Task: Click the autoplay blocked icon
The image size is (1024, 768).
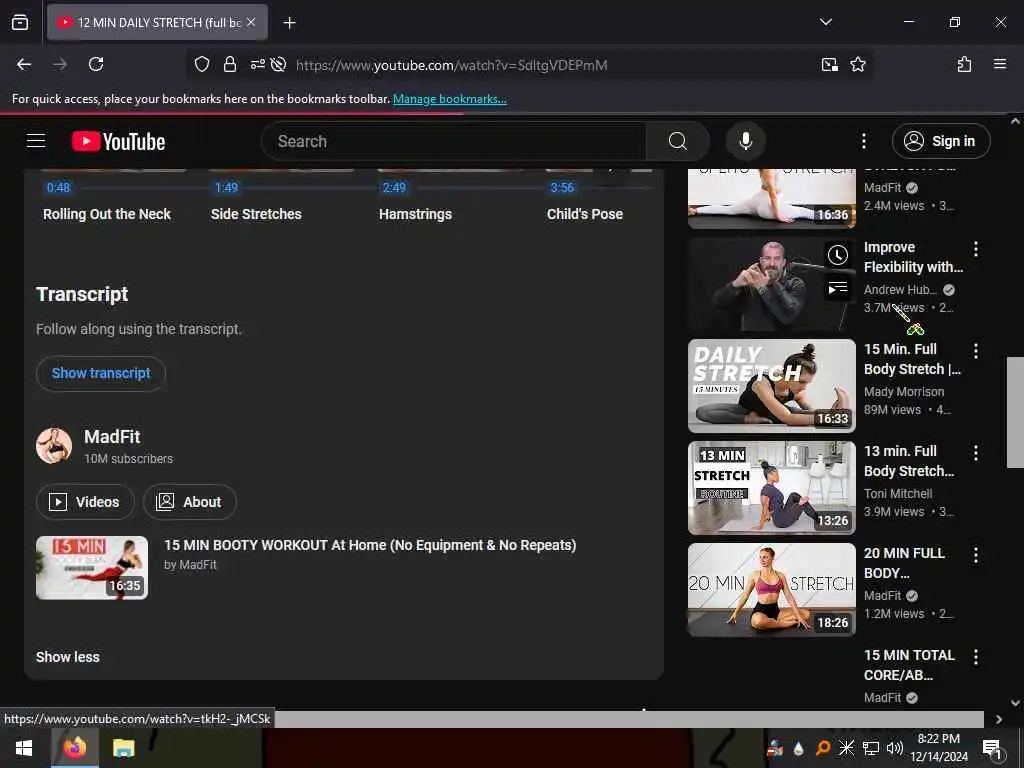Action: click(x=279, y=64)
